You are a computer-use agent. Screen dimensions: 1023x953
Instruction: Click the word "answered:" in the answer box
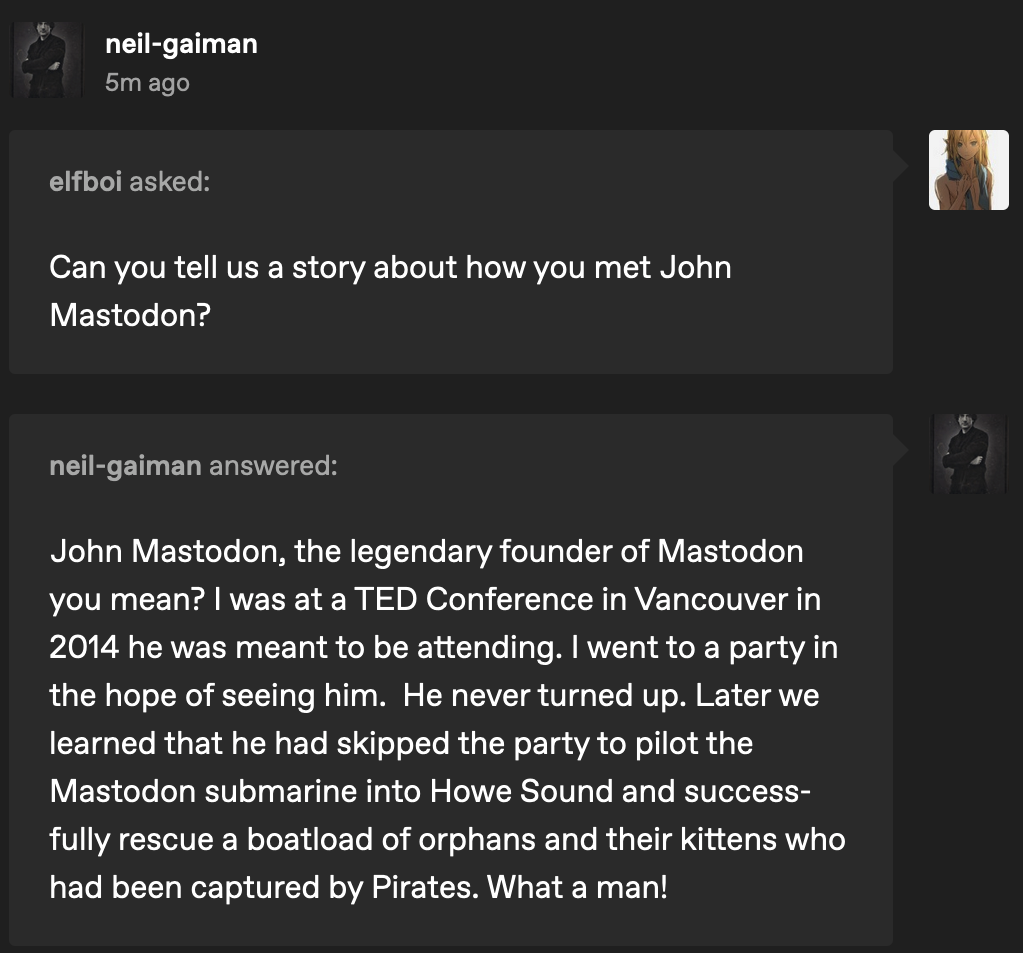(x=273, y=466)
